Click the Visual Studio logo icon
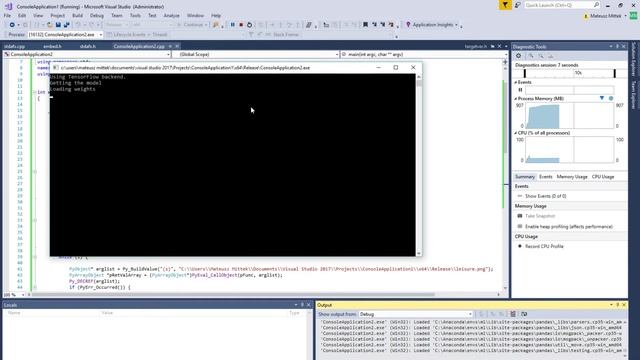This screenshot has width=640, height=360. point(8,6)
